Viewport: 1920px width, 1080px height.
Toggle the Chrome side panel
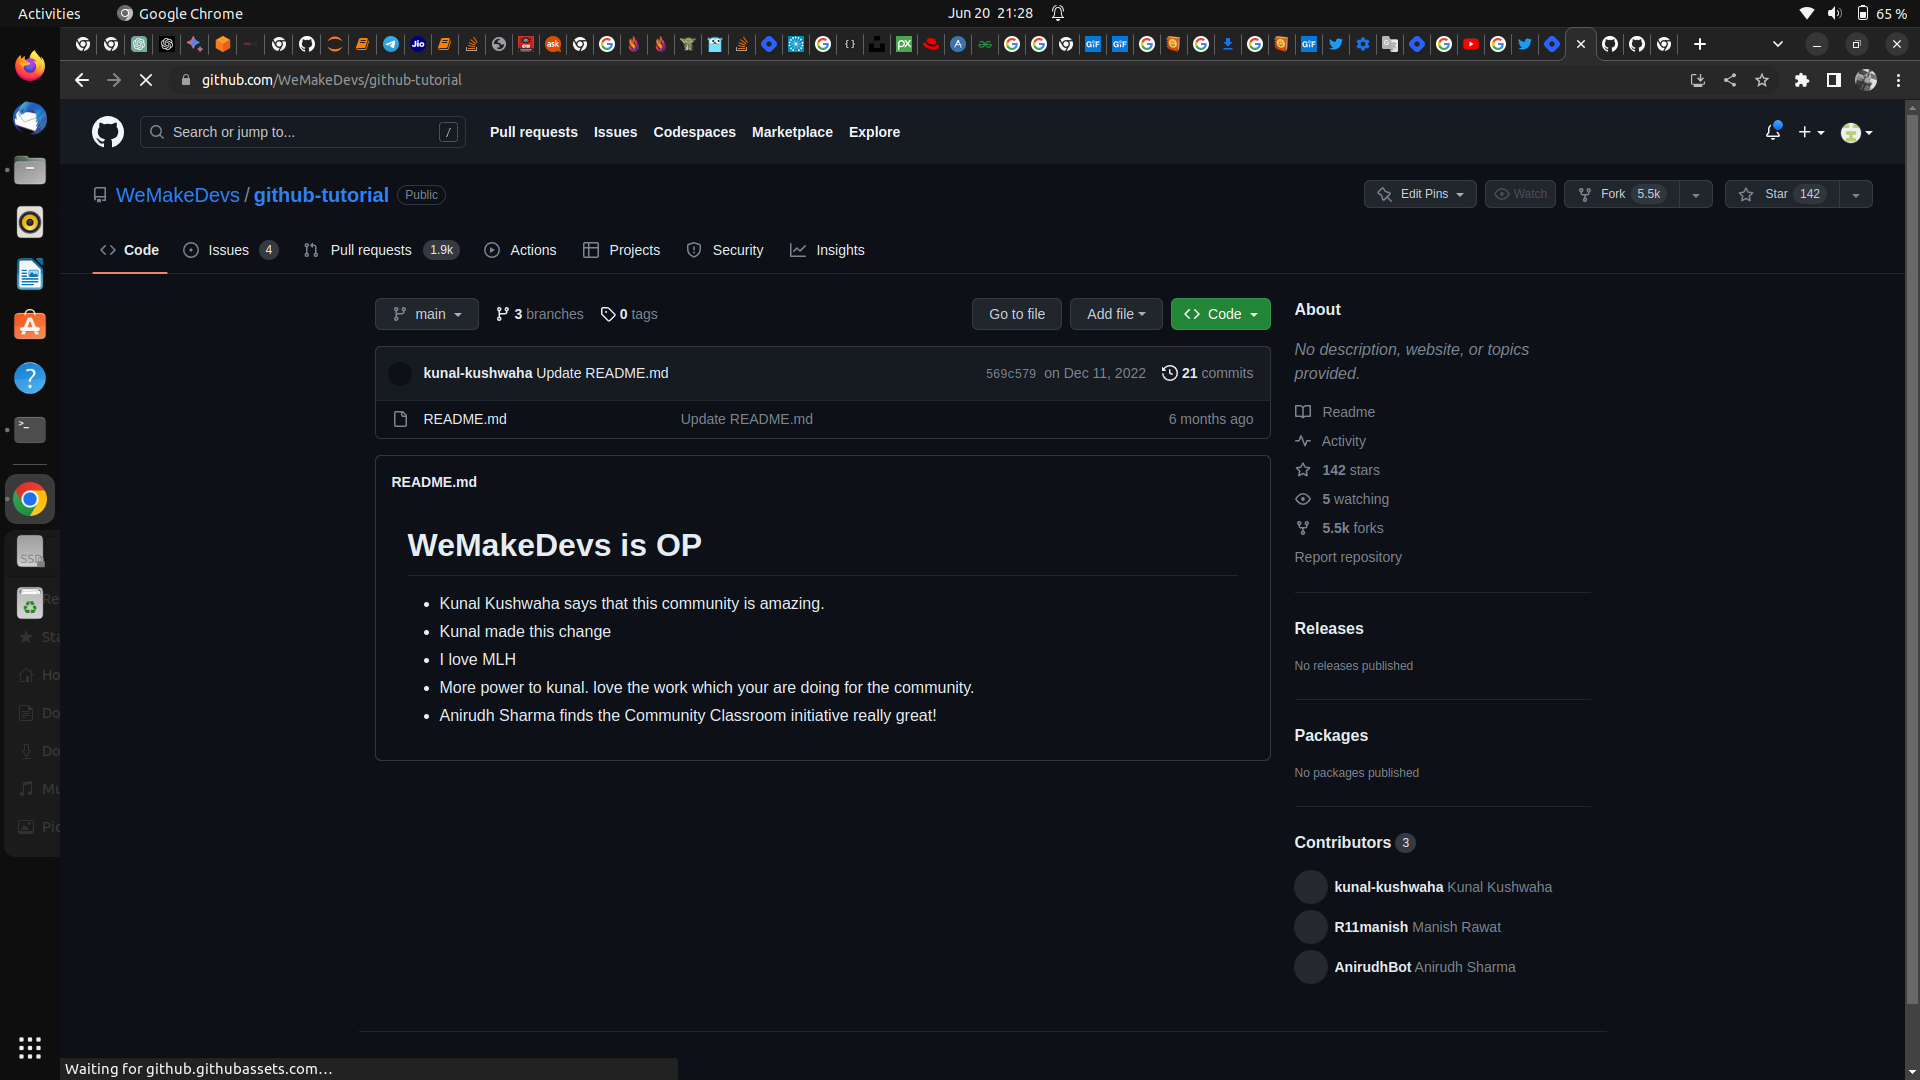point(1833,80)
